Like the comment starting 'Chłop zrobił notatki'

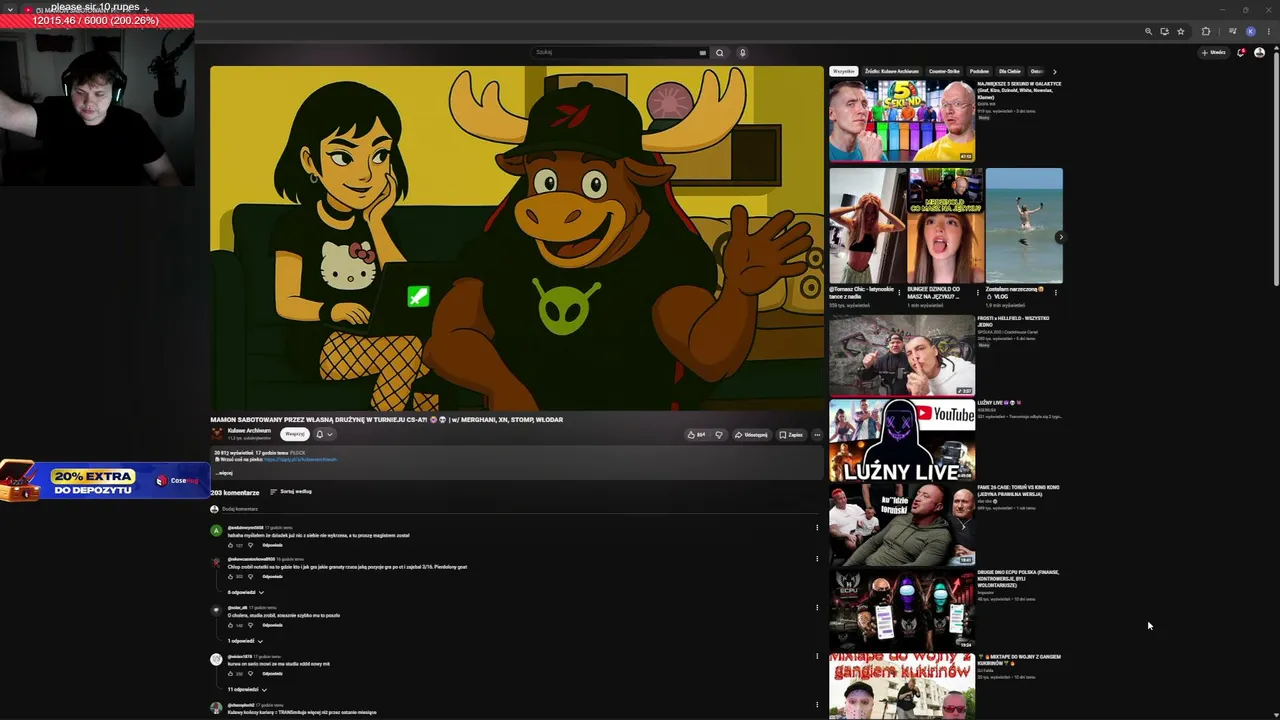point(230,577)
